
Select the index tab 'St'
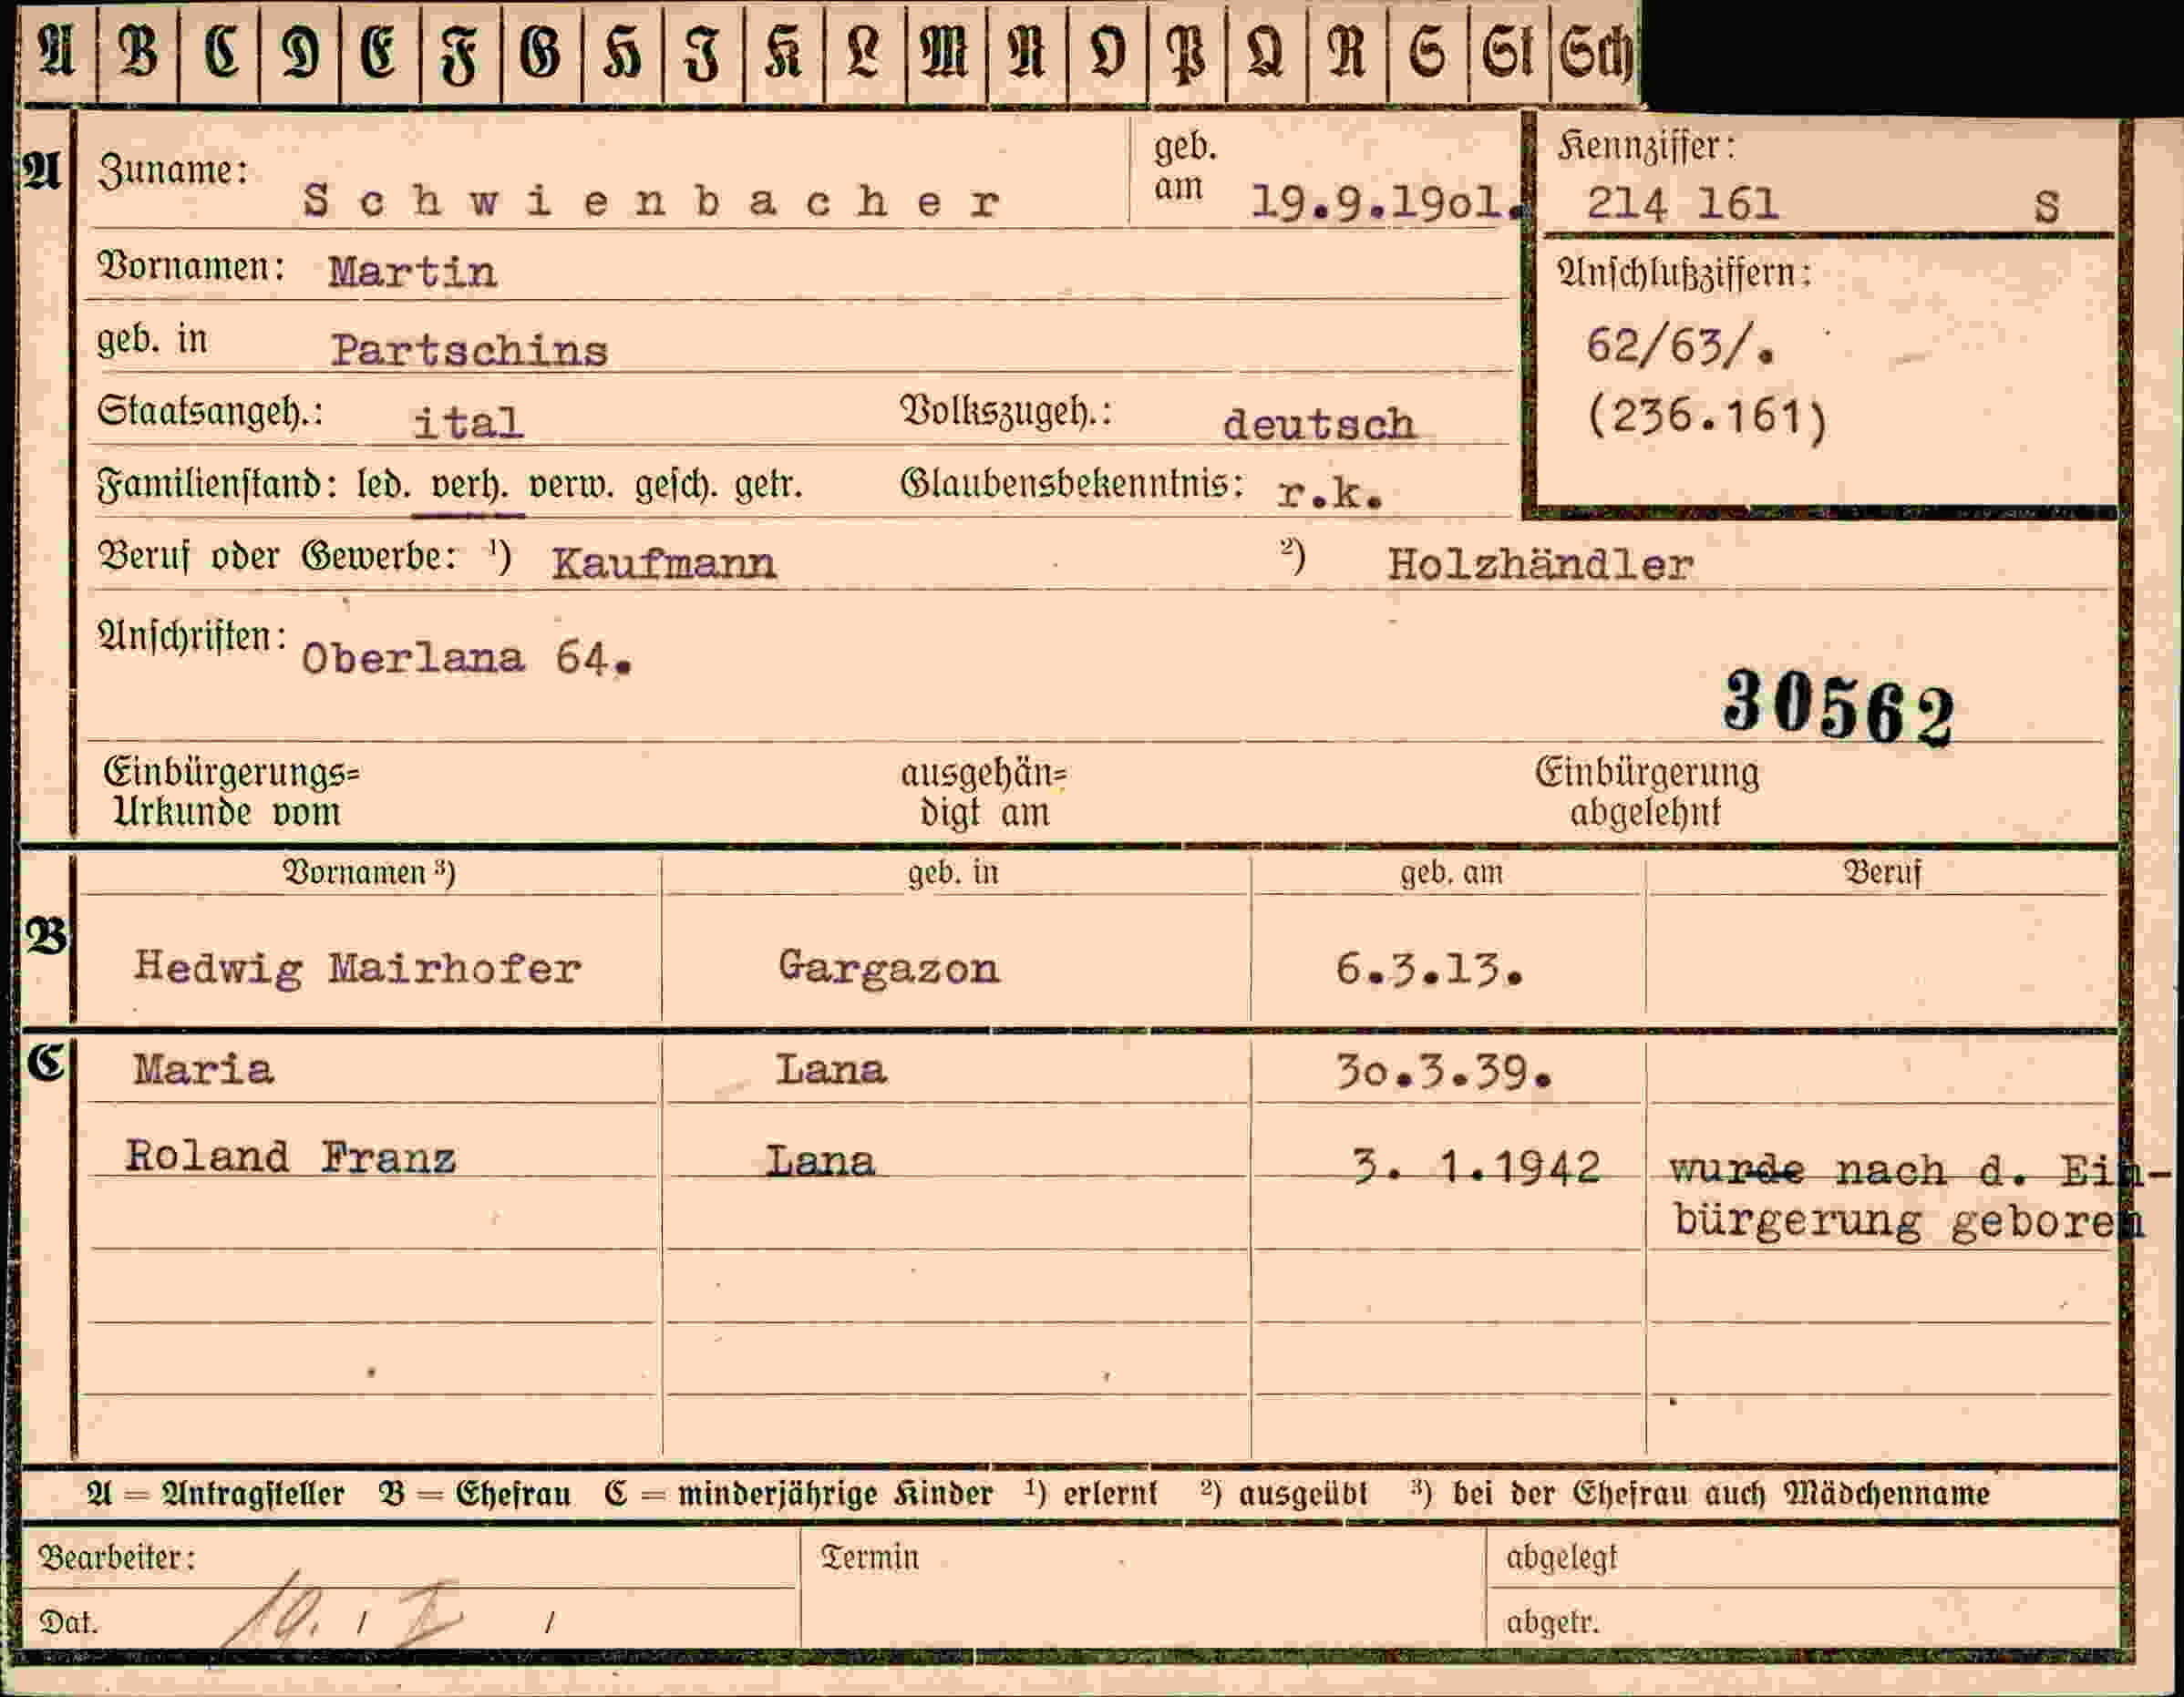[1509, 52]
